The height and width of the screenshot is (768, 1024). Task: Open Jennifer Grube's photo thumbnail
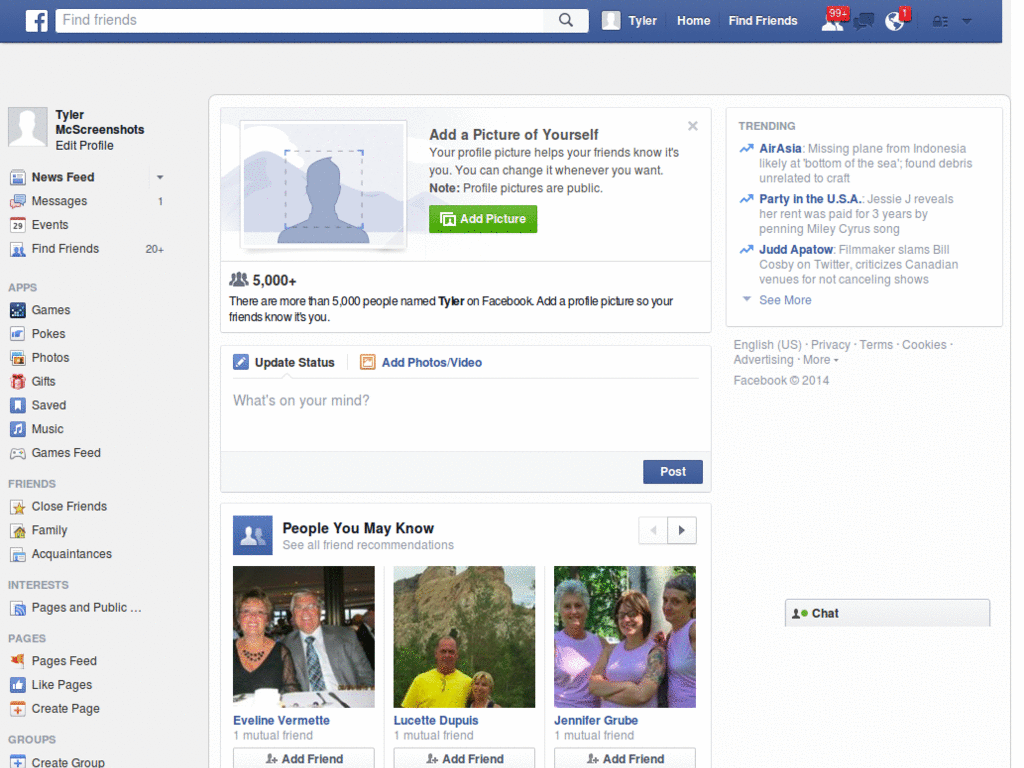(625, 637)
